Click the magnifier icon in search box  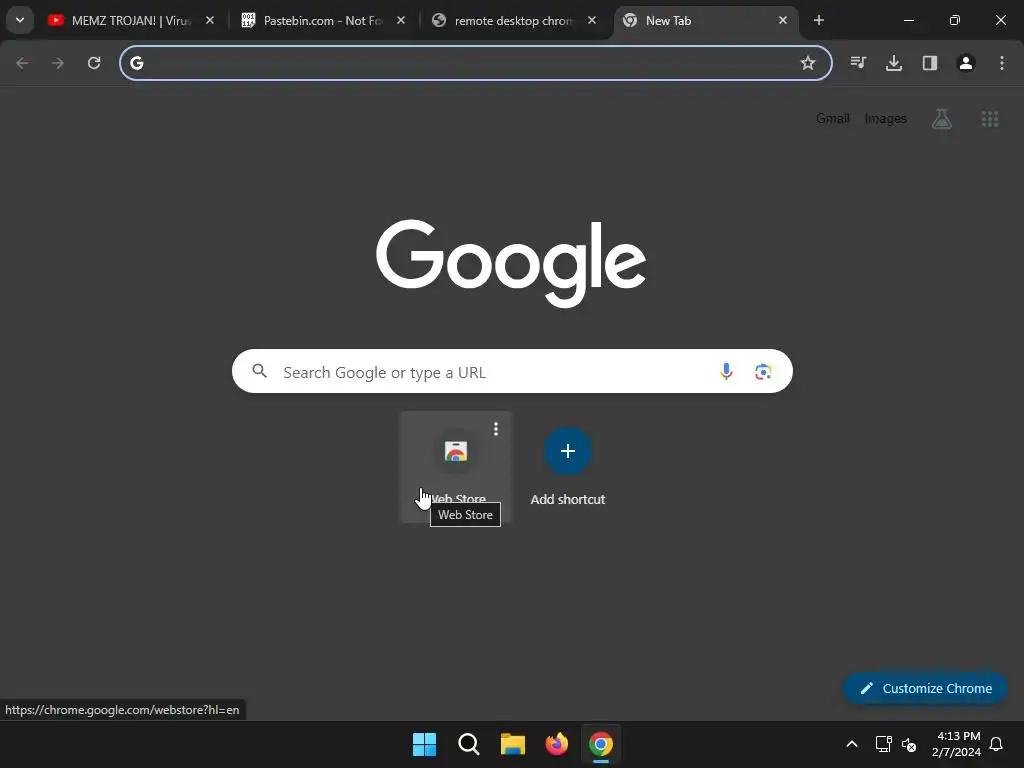coord(260,372)
